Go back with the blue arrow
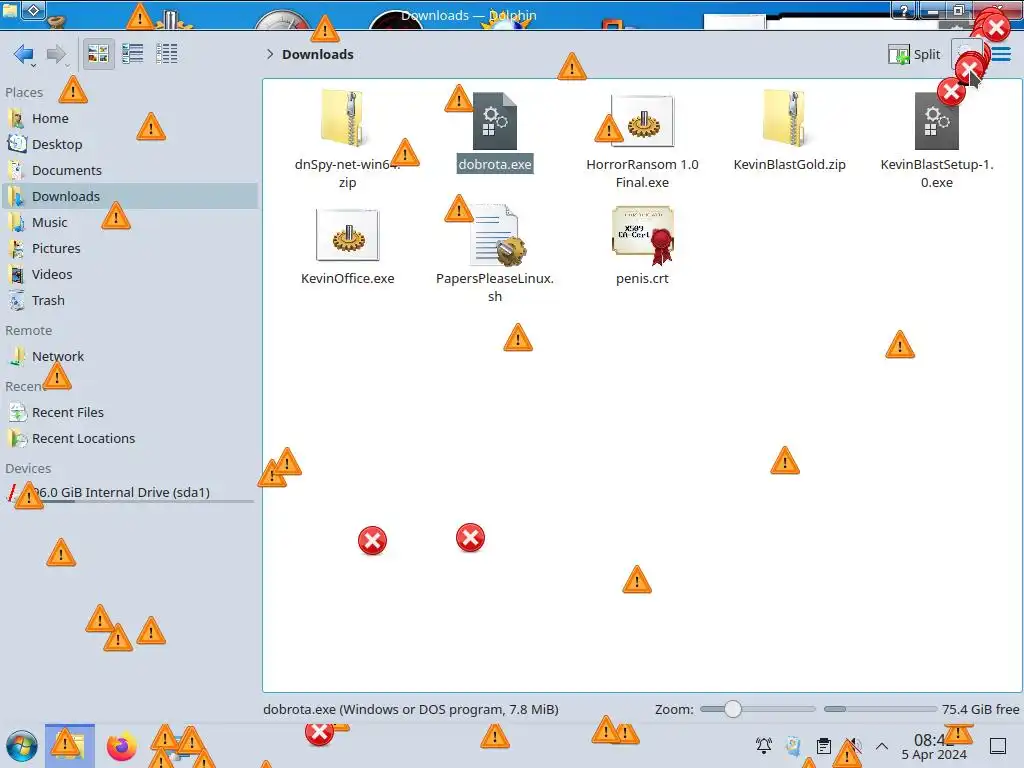The width and height of the screenshot is (1024, 768). point(24,54)
